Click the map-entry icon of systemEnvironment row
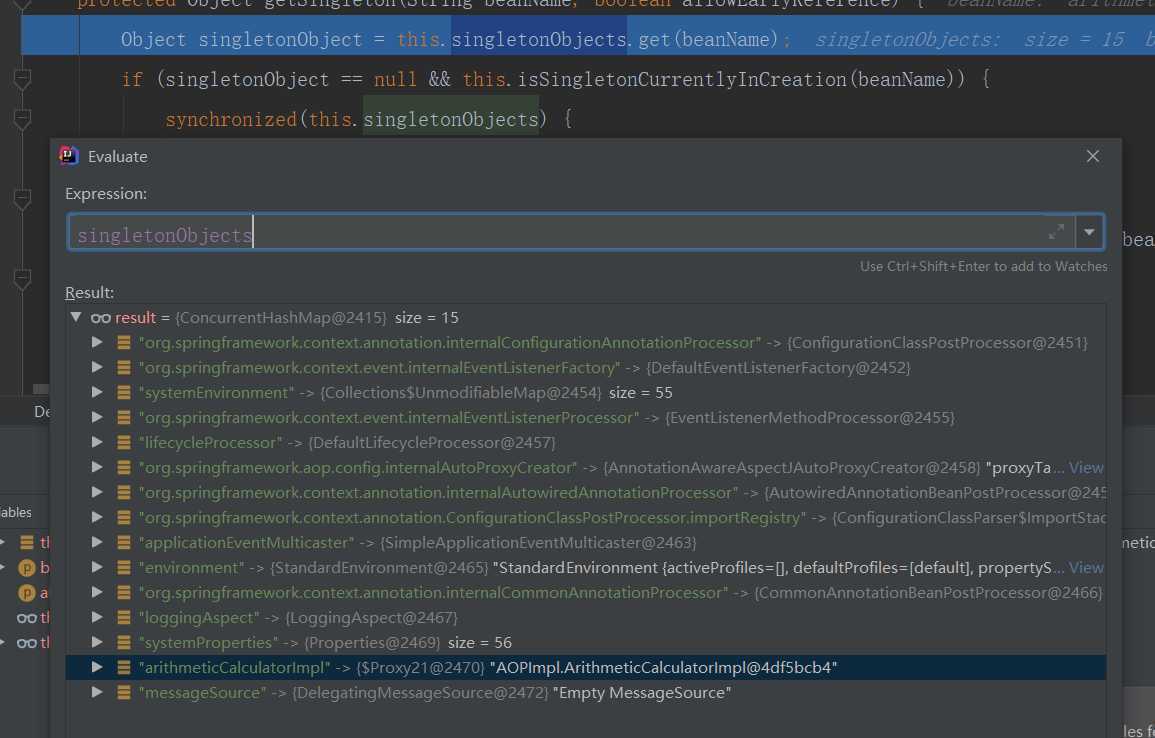Screen dimensions: 1155x738 tap(124, 393)
